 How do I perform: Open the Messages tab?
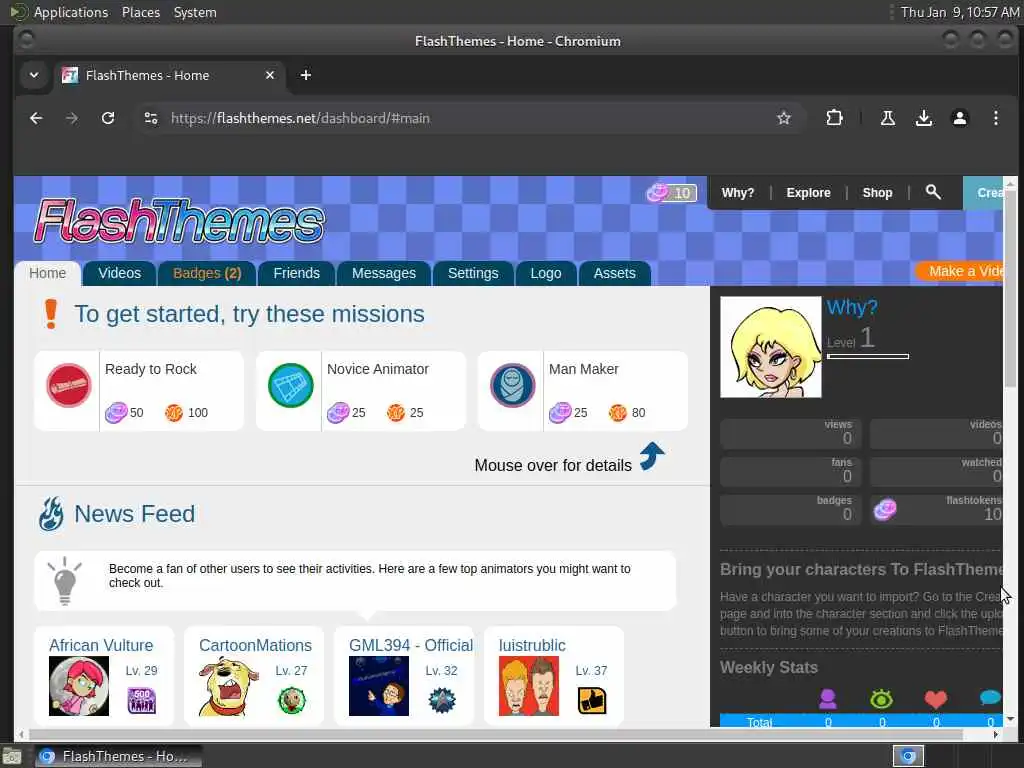pos(384,273)
